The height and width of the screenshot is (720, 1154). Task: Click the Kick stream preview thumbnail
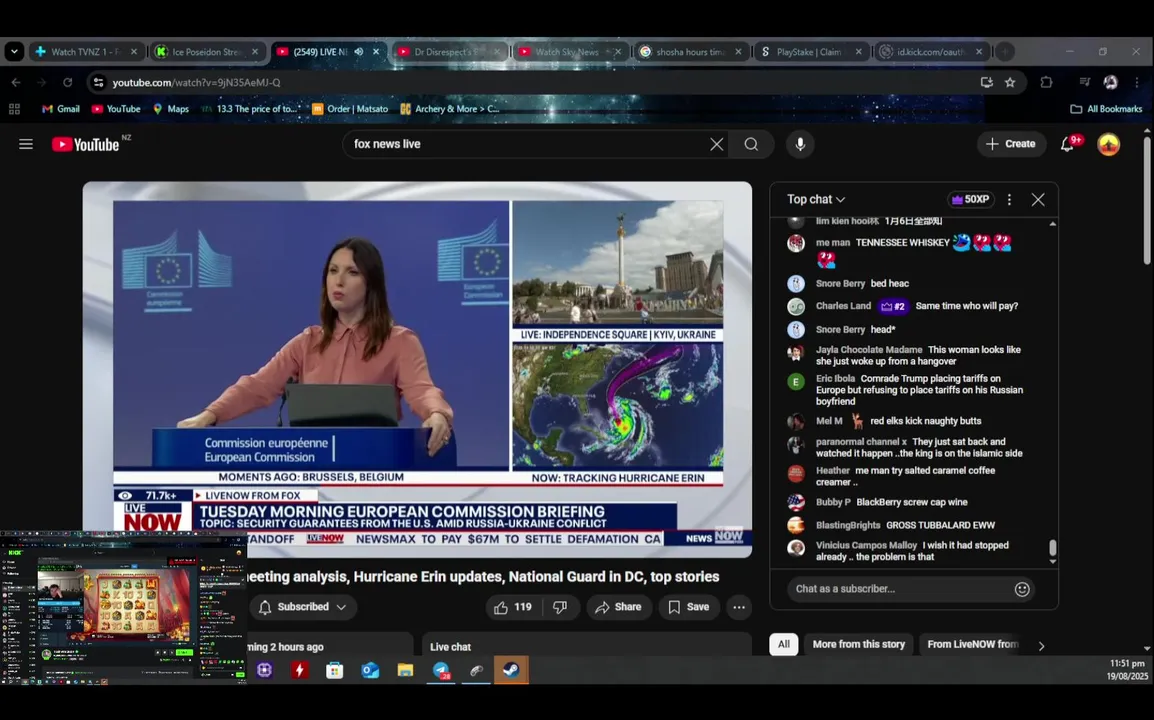point(123,607)
